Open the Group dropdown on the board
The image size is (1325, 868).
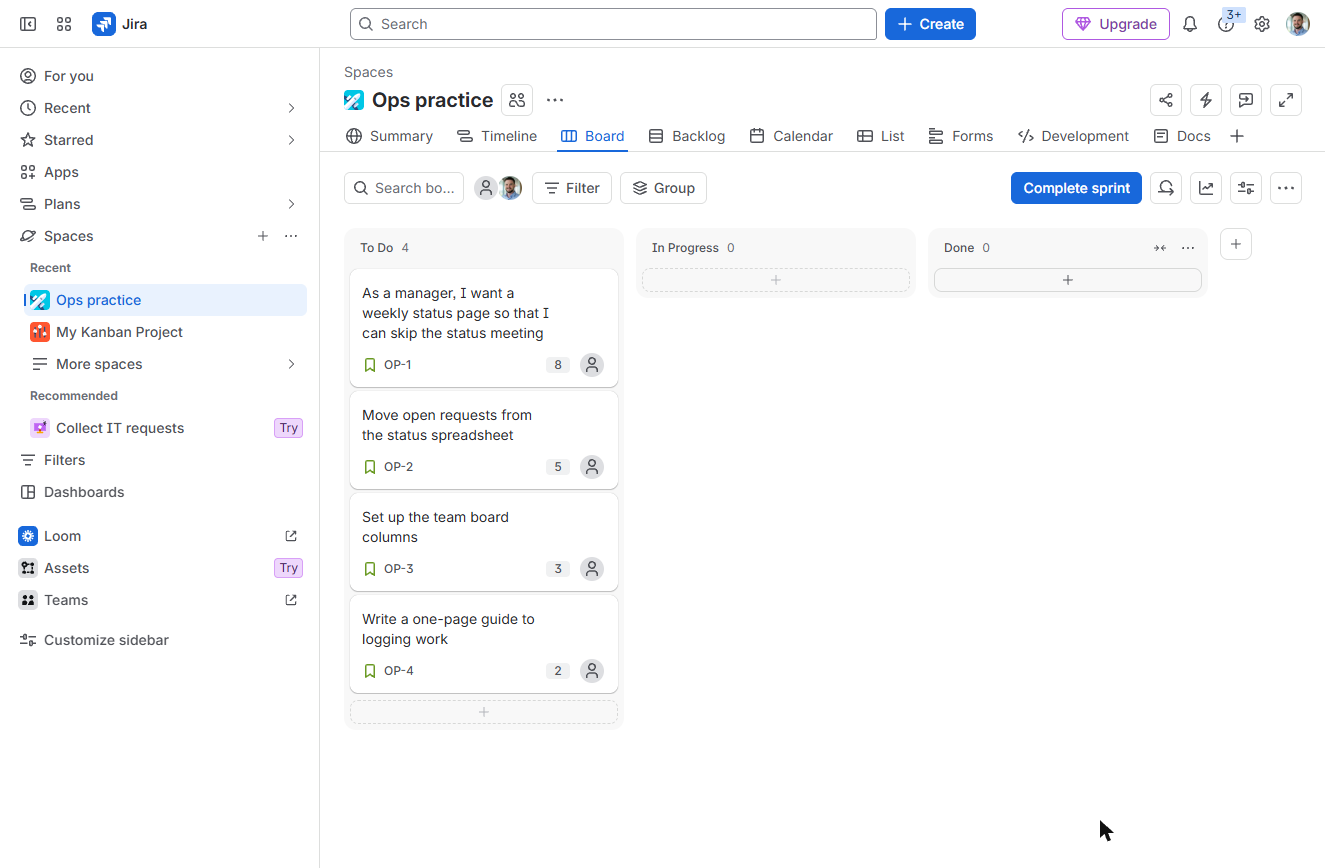click(663, 188)
